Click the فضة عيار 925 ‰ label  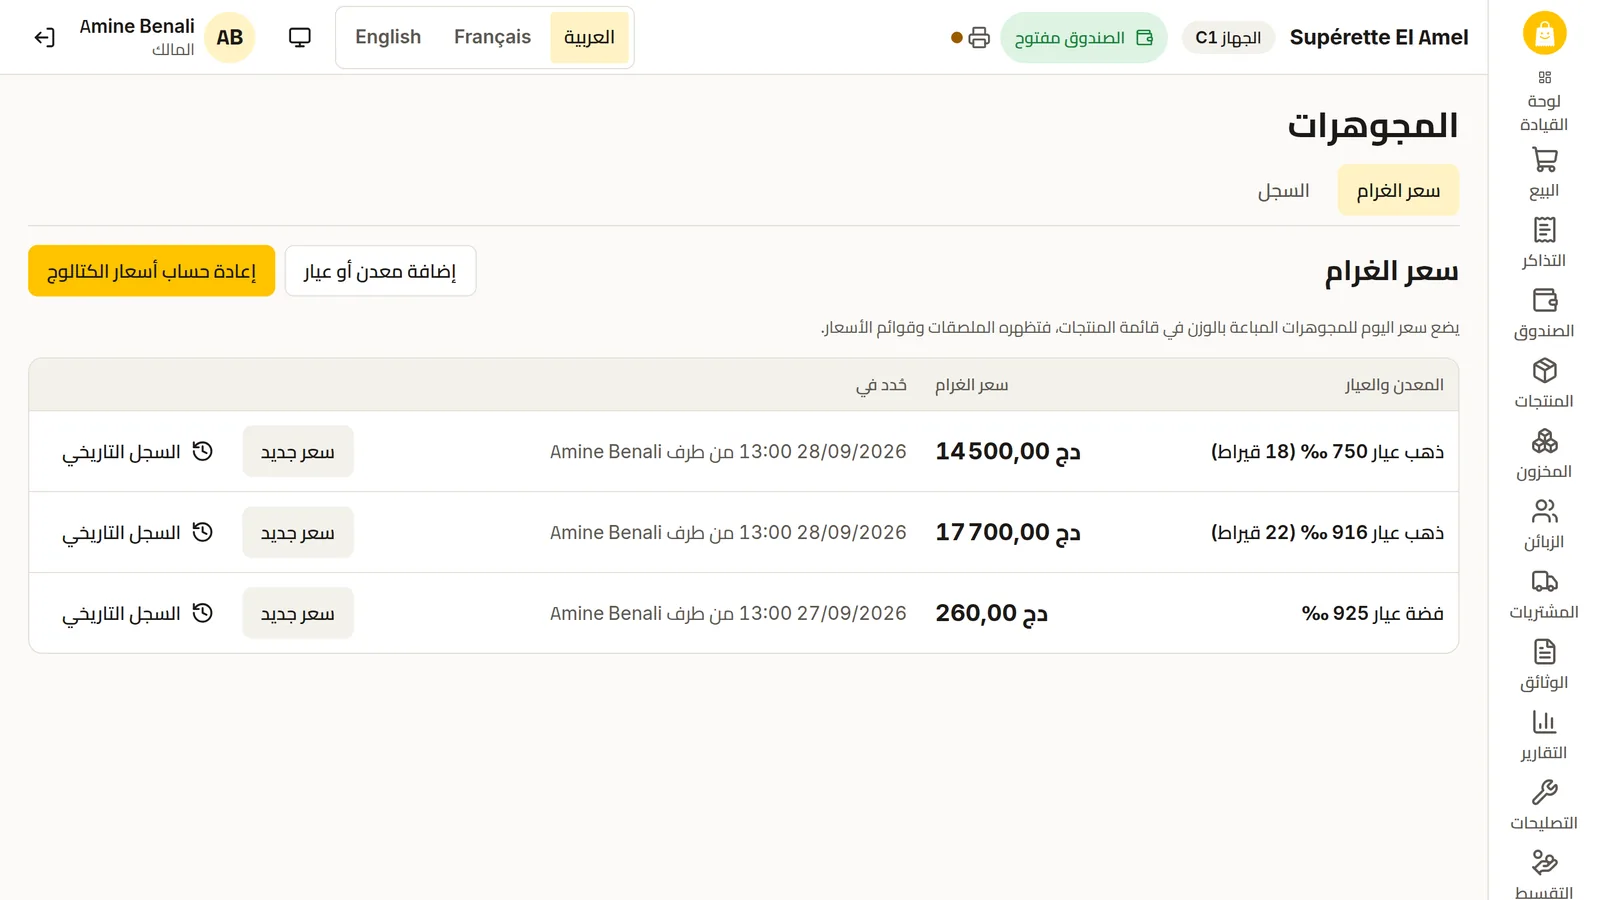point(1372,613)
